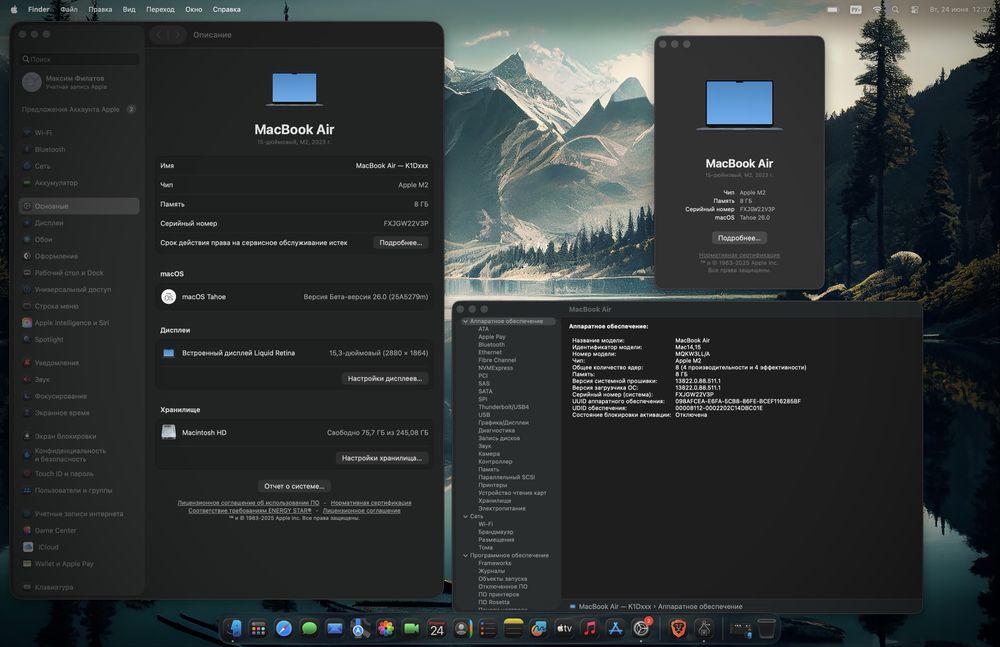Image resolution: width=1000 pixels, height=647 pixels.
Task: Open Настройки хранилища
Action: click(381, 458)
